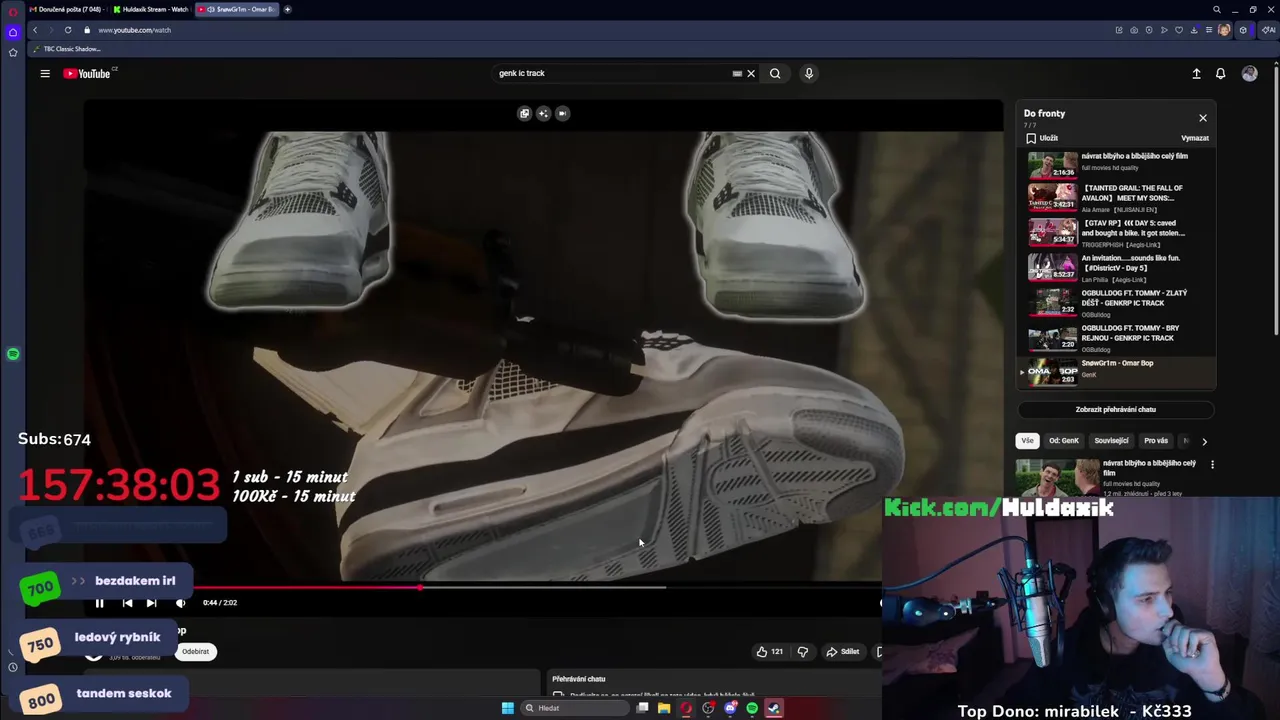Open the green sidebar Spotify icon

click(13, 354)
